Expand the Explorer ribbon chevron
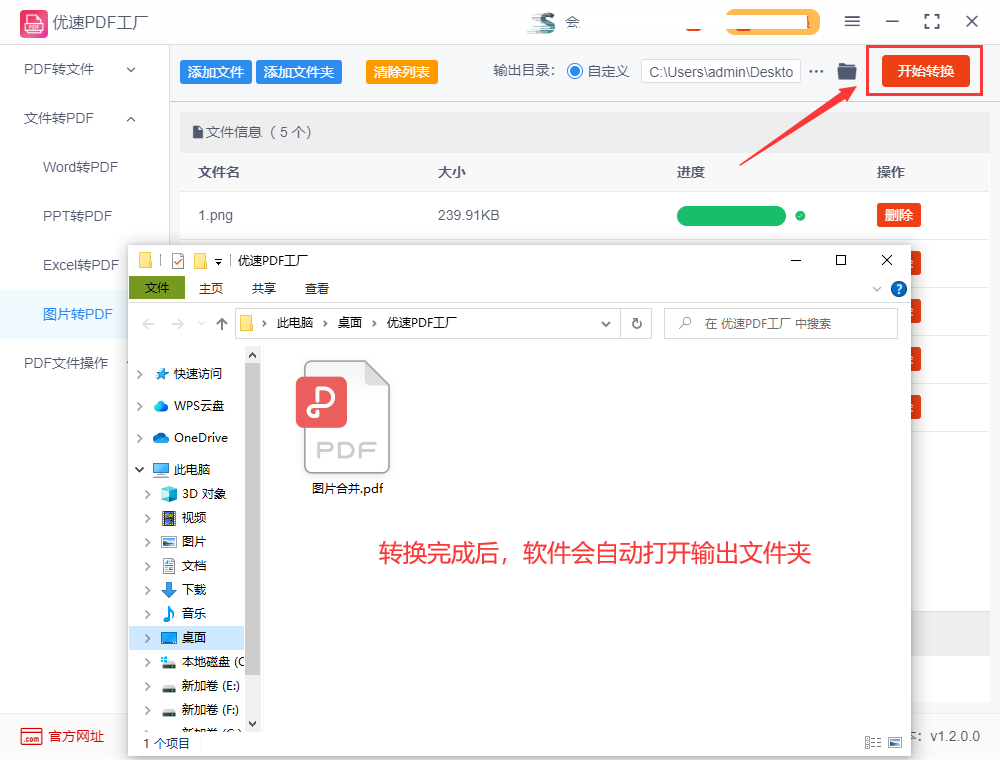Image resolution: width=1000 pixels, height=760 pixels. click(877, 289)
